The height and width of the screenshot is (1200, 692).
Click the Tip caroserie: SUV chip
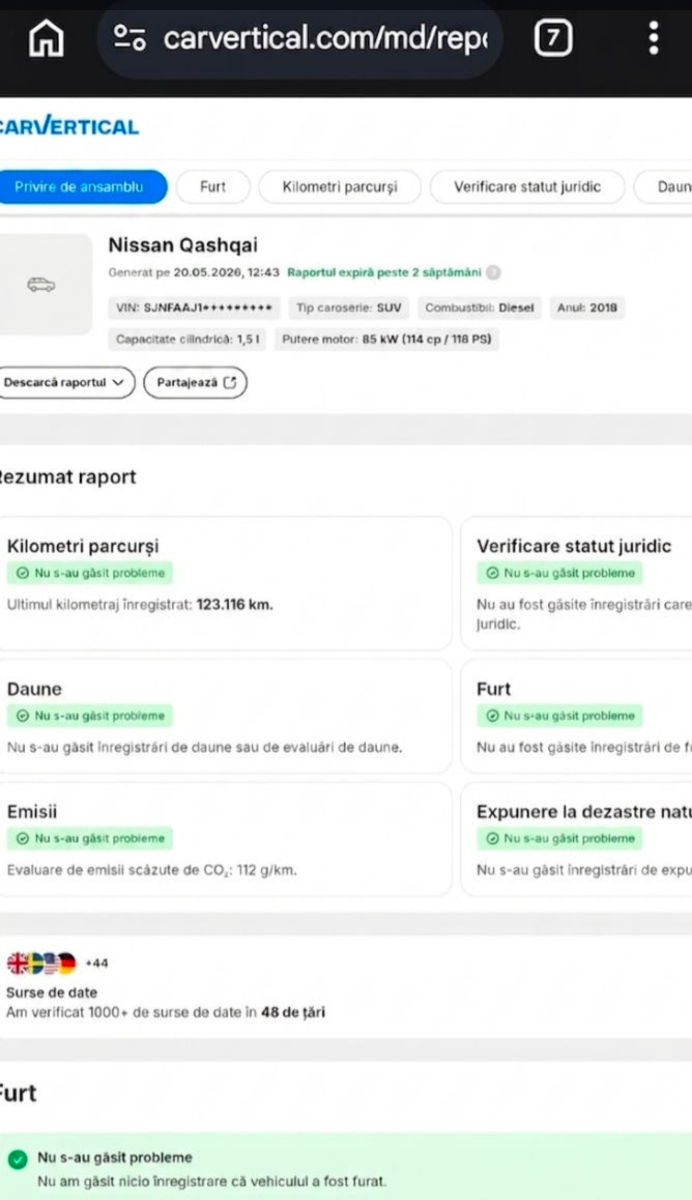(349, 308)
